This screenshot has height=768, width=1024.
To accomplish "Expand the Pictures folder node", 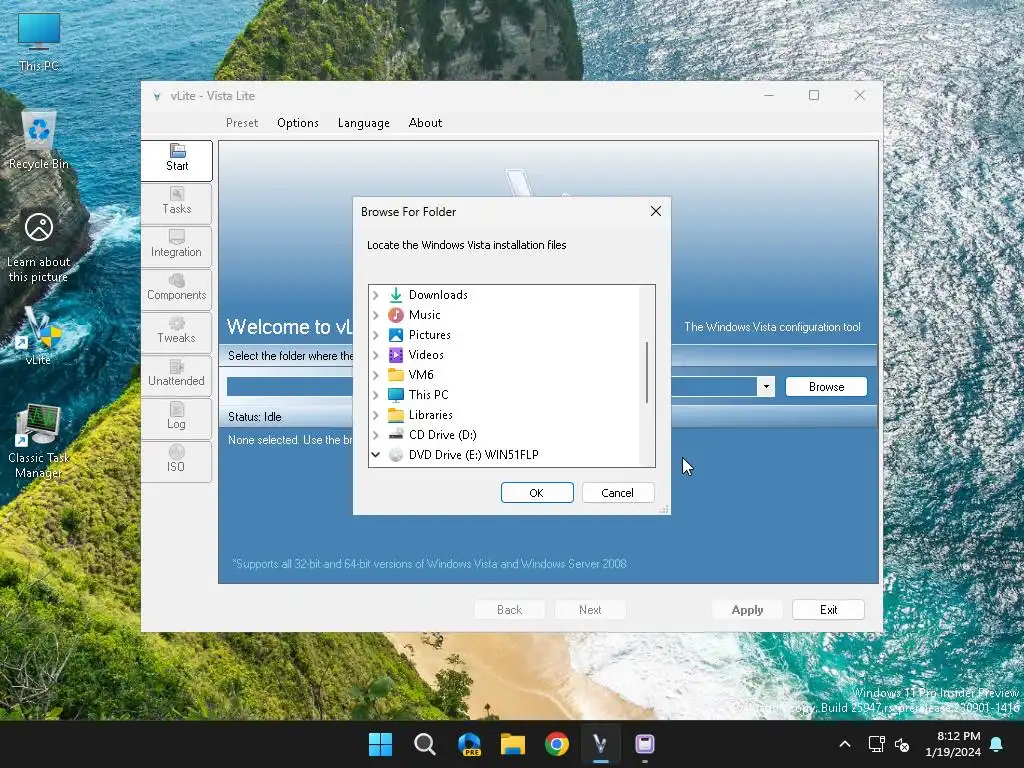I will (376, 335).
